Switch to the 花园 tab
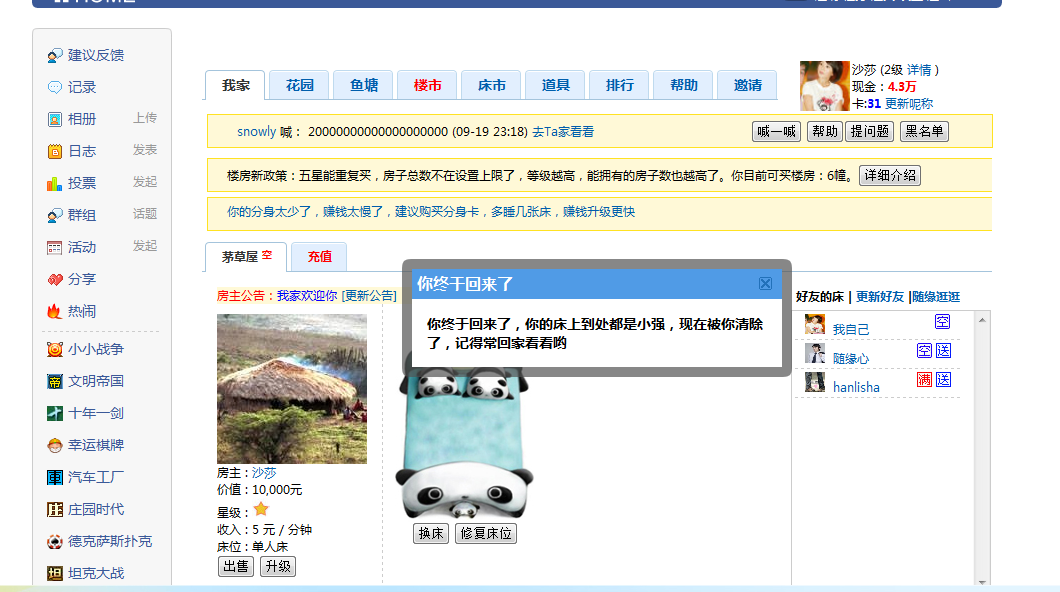Viewport: 1060px width, 592px height. point(299,85)
